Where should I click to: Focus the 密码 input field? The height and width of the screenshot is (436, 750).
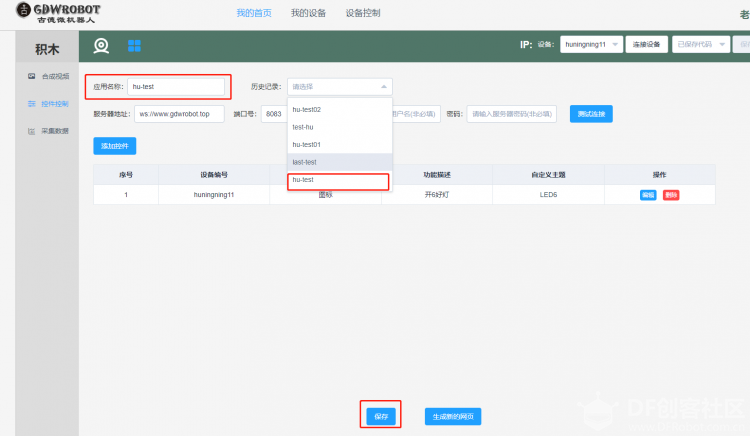[512, 114]
